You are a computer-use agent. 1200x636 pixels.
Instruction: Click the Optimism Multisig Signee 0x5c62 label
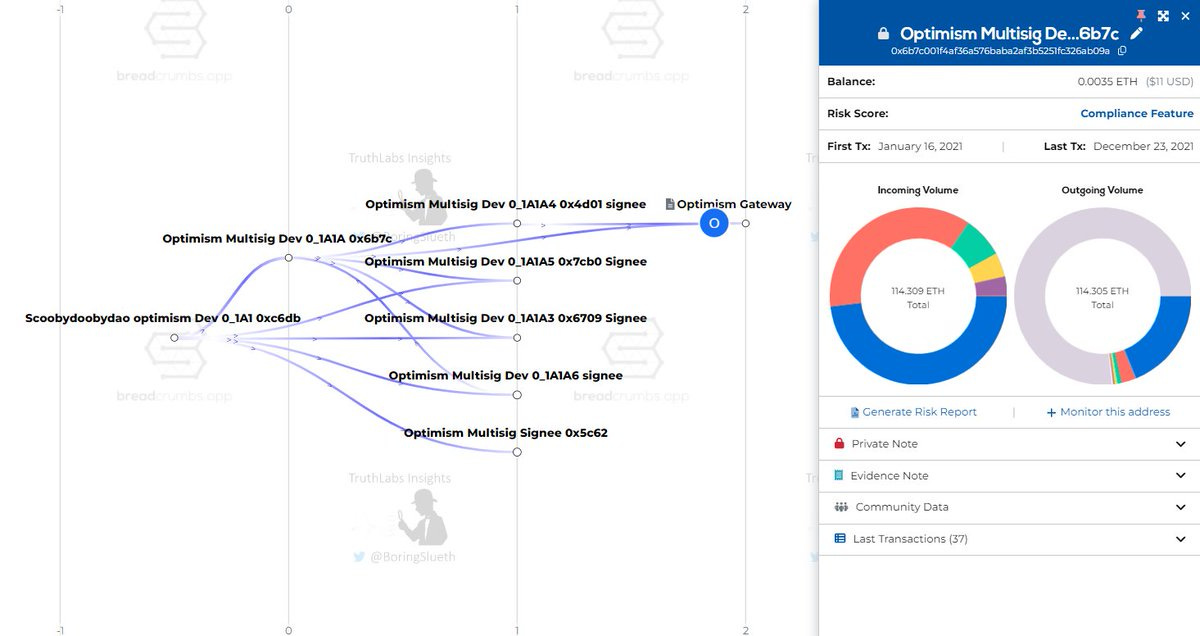pos(505,433)
